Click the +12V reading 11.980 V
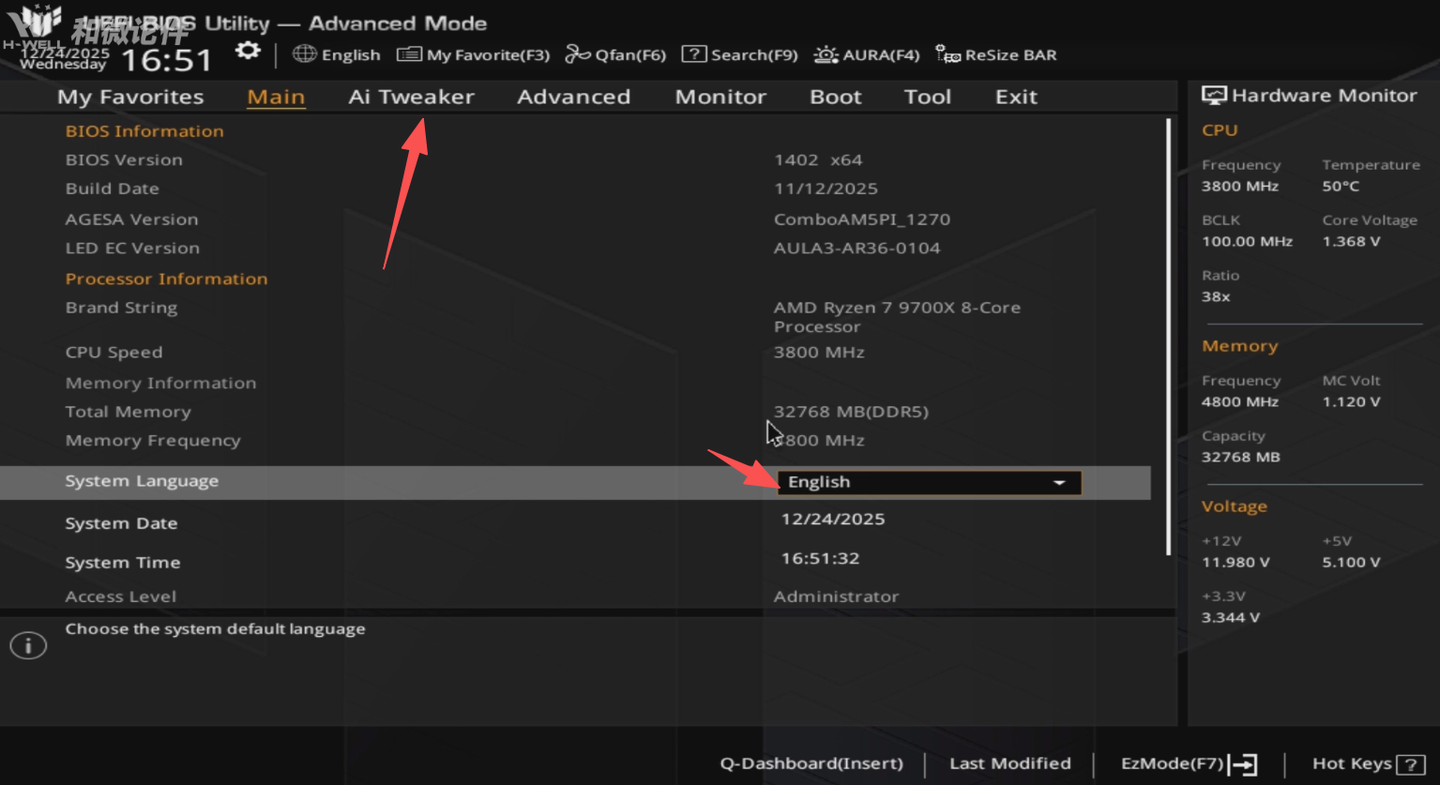Viewport: 1440px width, 785px height. coord(1236,562)
